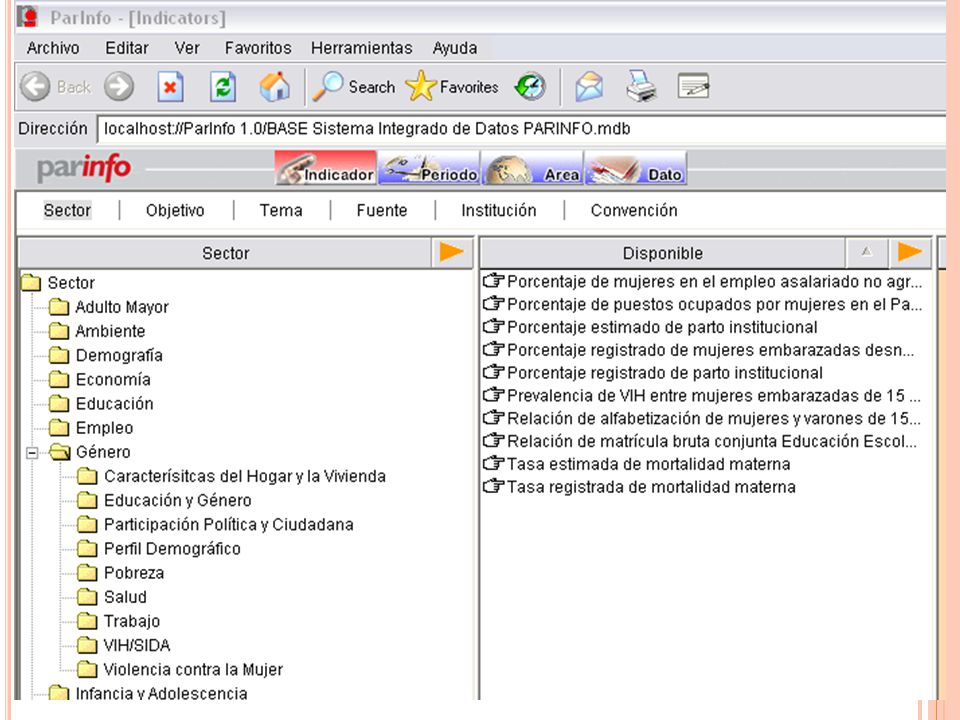Click hand icon beside Porcentaje estimado de parto institucional
960x720 pixels.
pos(493,326)
